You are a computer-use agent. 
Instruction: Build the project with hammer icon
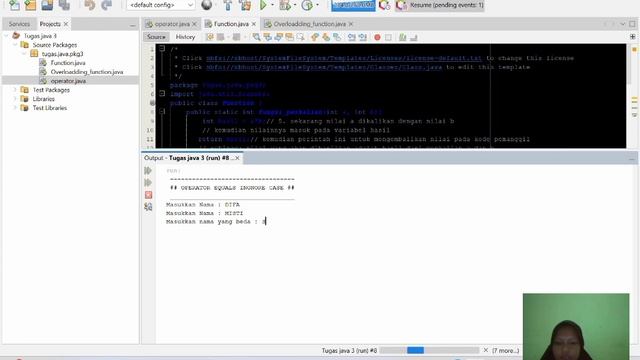pyautogui.click(x=228, y=5)
